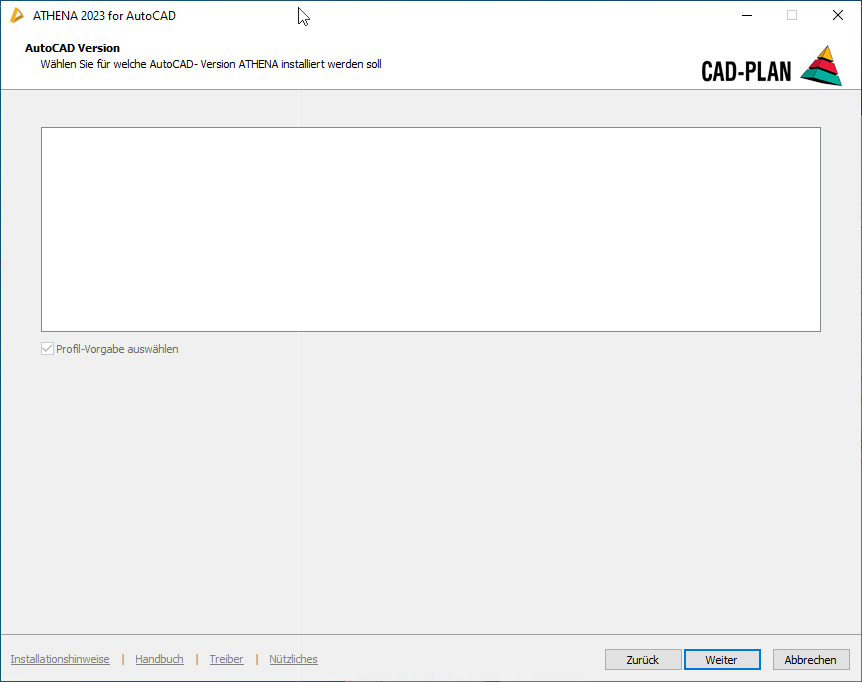Open the Nützliches link
Viewport: 862px width, 682px height.
pyautogui.click(x=293, y=659)
